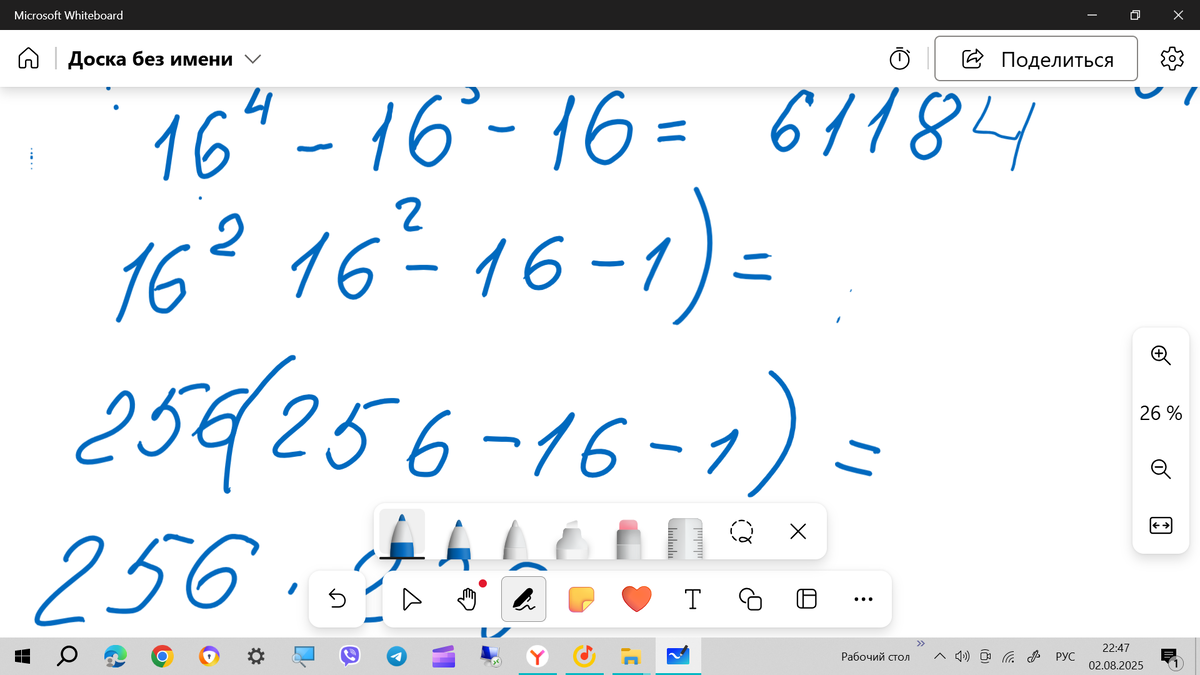This screenshot has width=1200, height=675.
Task: Open the Windows Start menu
Action: 22,656
